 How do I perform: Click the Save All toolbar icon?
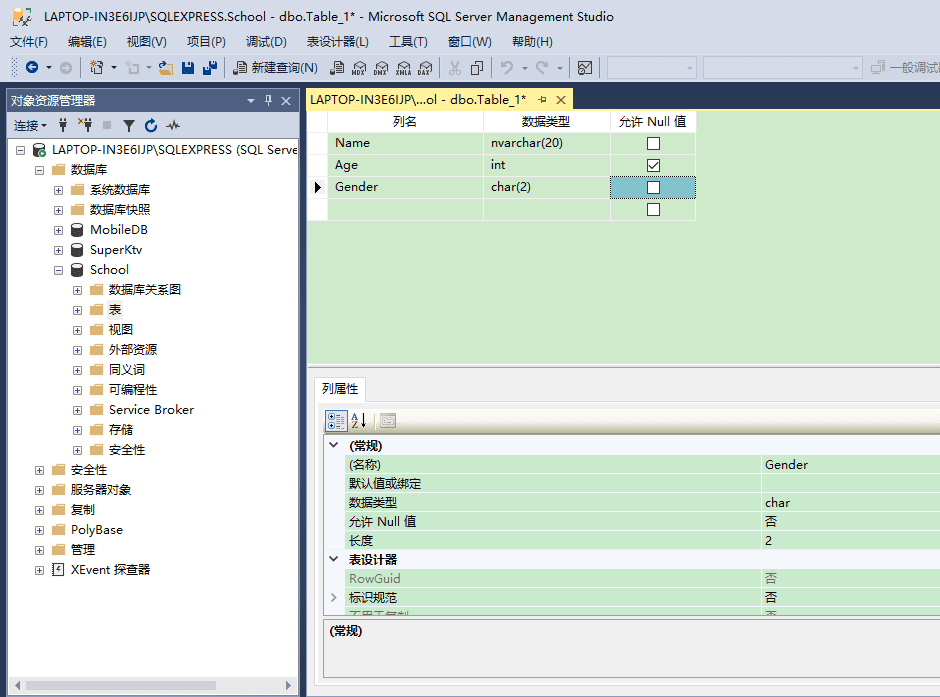point(208,67)
